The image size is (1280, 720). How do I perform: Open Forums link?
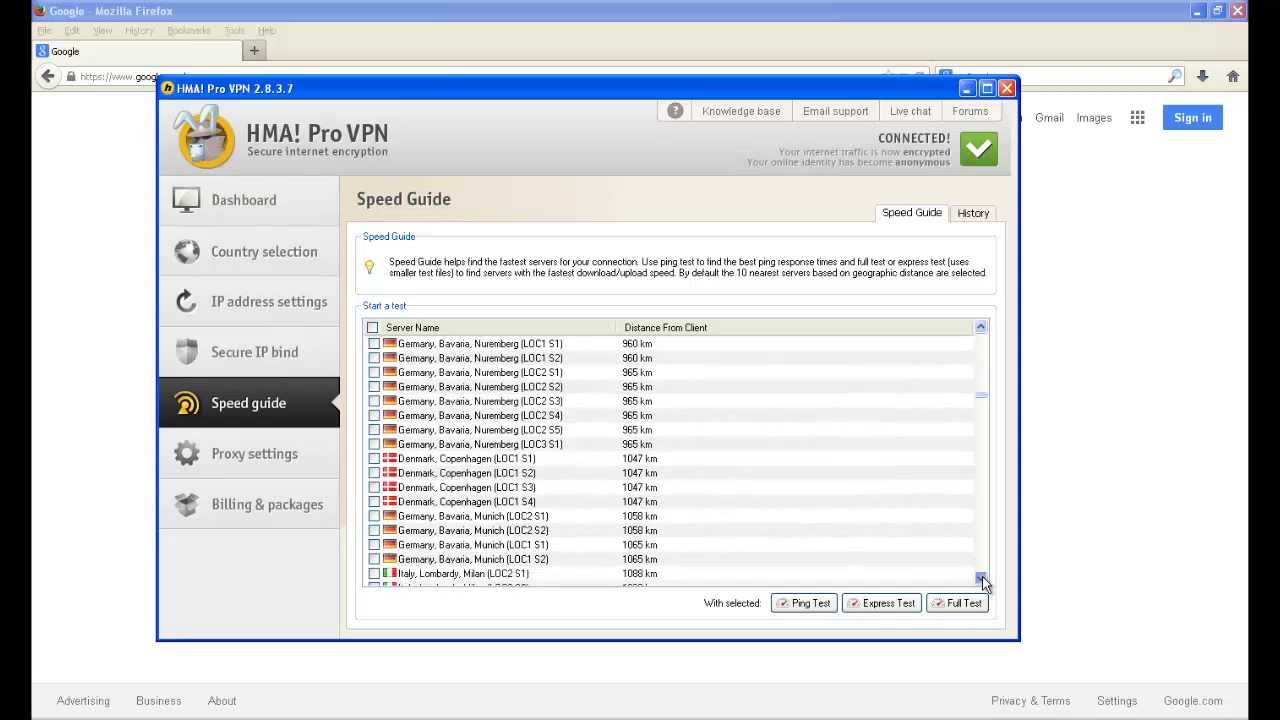[970, 111]
